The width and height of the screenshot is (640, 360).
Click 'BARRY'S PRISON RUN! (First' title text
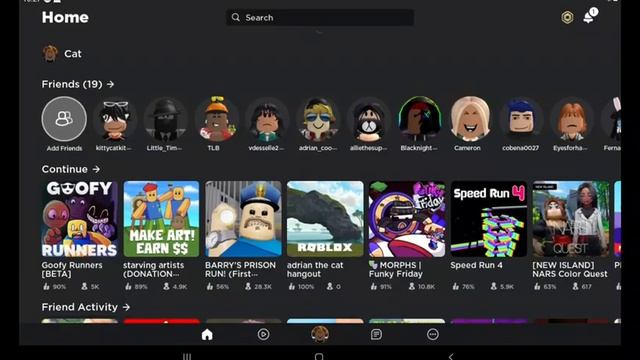click(240, 269)
